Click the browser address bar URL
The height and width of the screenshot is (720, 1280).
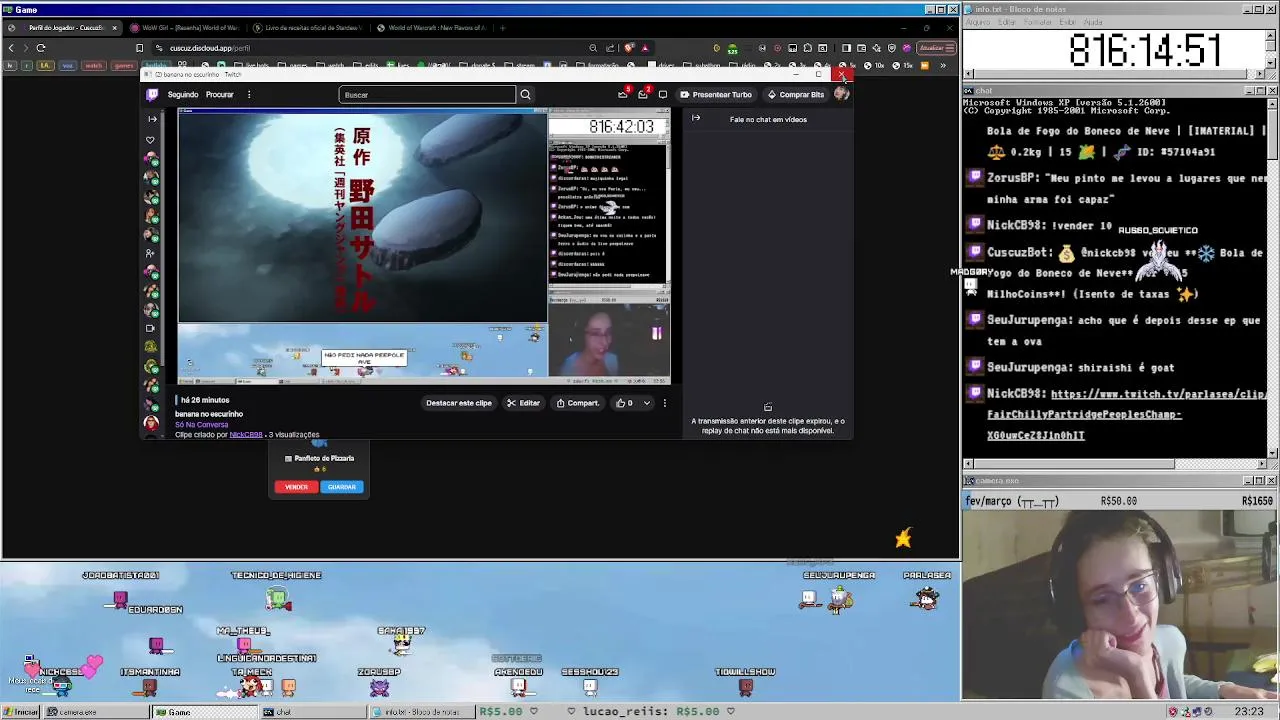(x=210, y=48)
